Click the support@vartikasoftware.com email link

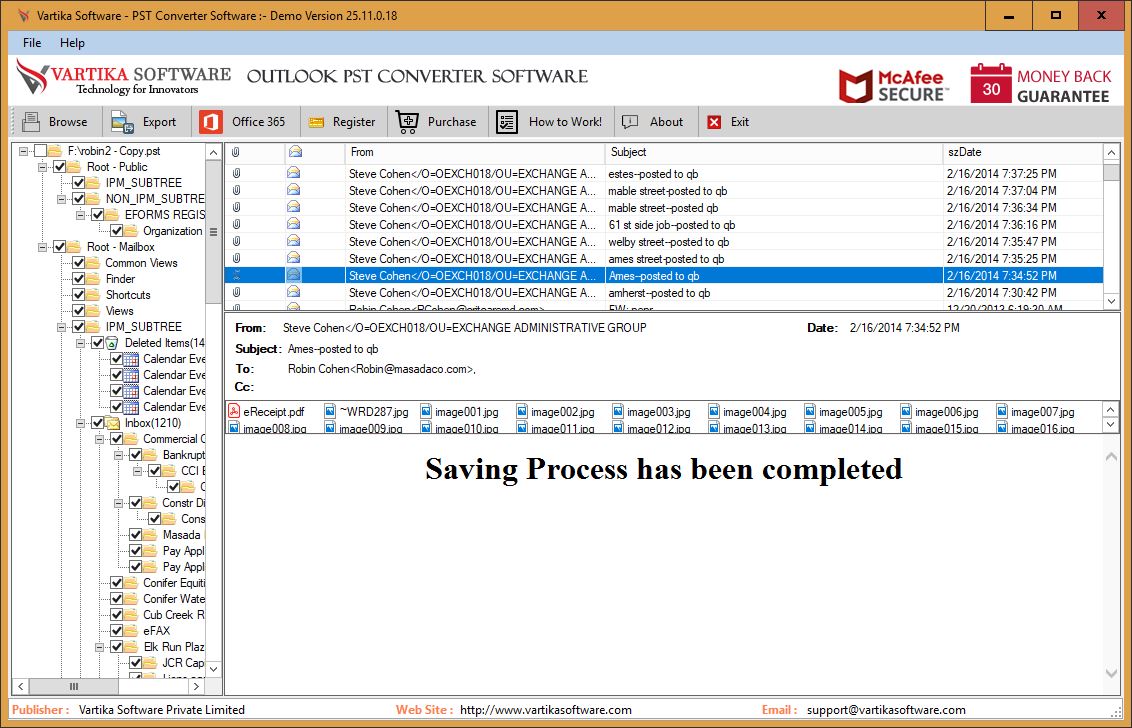point(887,710)
